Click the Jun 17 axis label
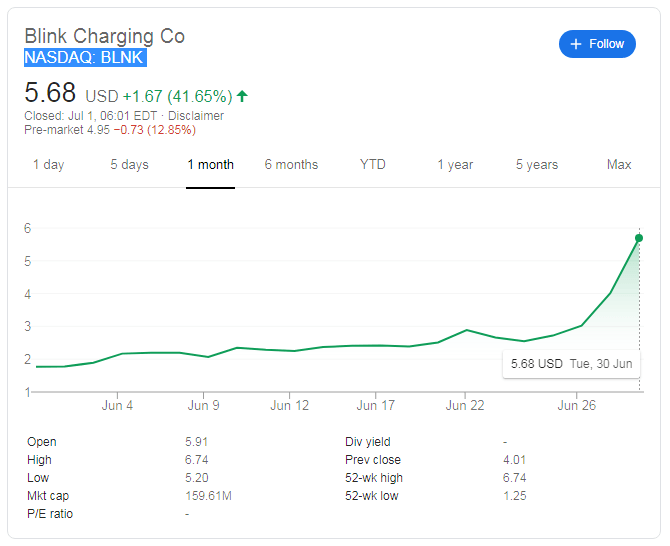Image resolution: width=670 pixels, height=546 pixels. point(376,405)
